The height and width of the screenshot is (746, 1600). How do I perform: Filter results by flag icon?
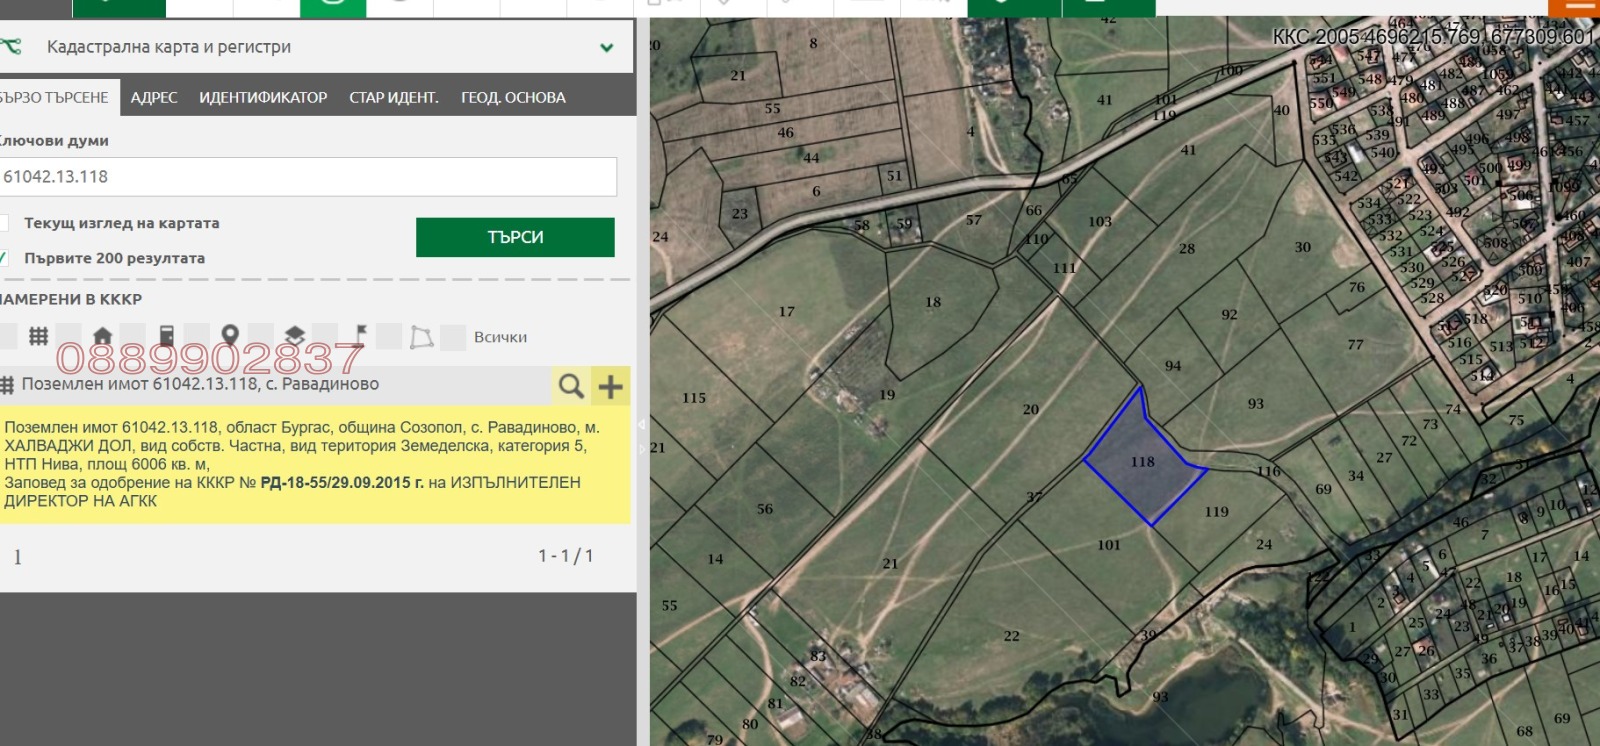pos(359,334)
